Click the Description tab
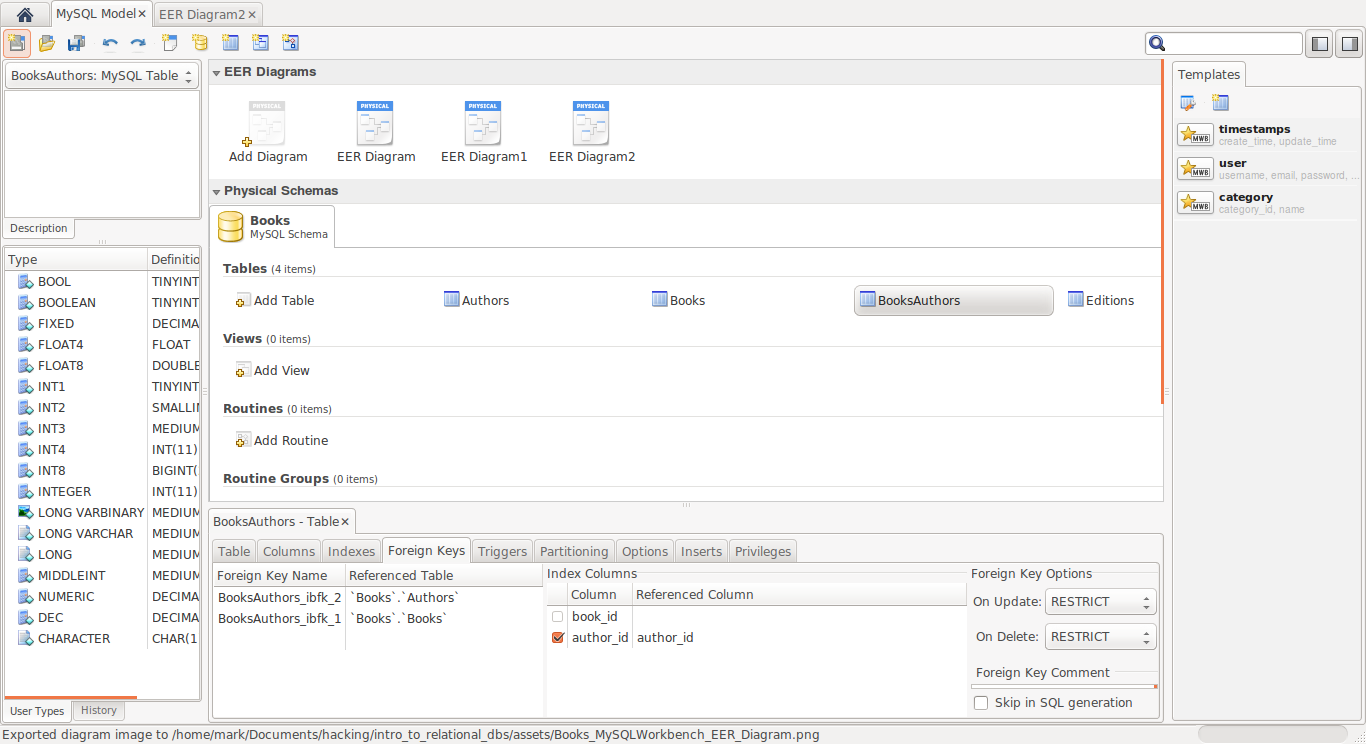The image size is (1366, 744). tap(38, 228)
